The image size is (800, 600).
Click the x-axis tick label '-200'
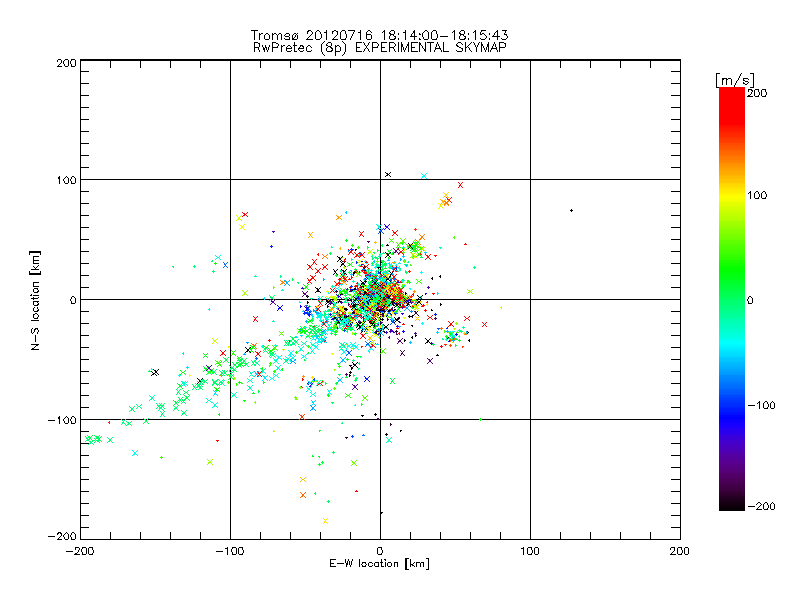click(x=80, y=551)
